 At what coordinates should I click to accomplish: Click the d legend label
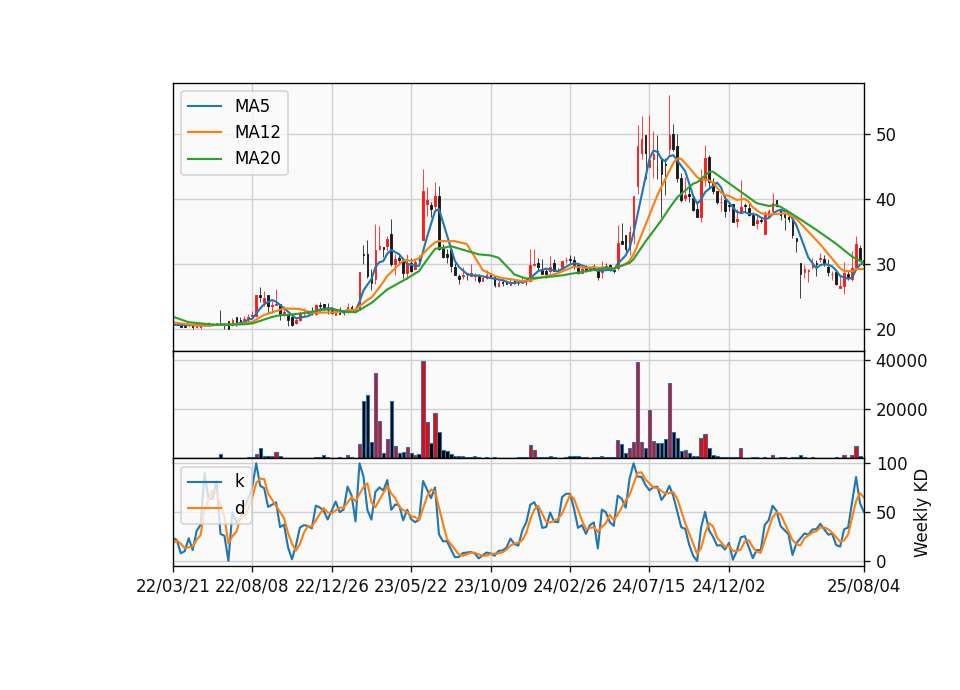click(x=240, y=508)
